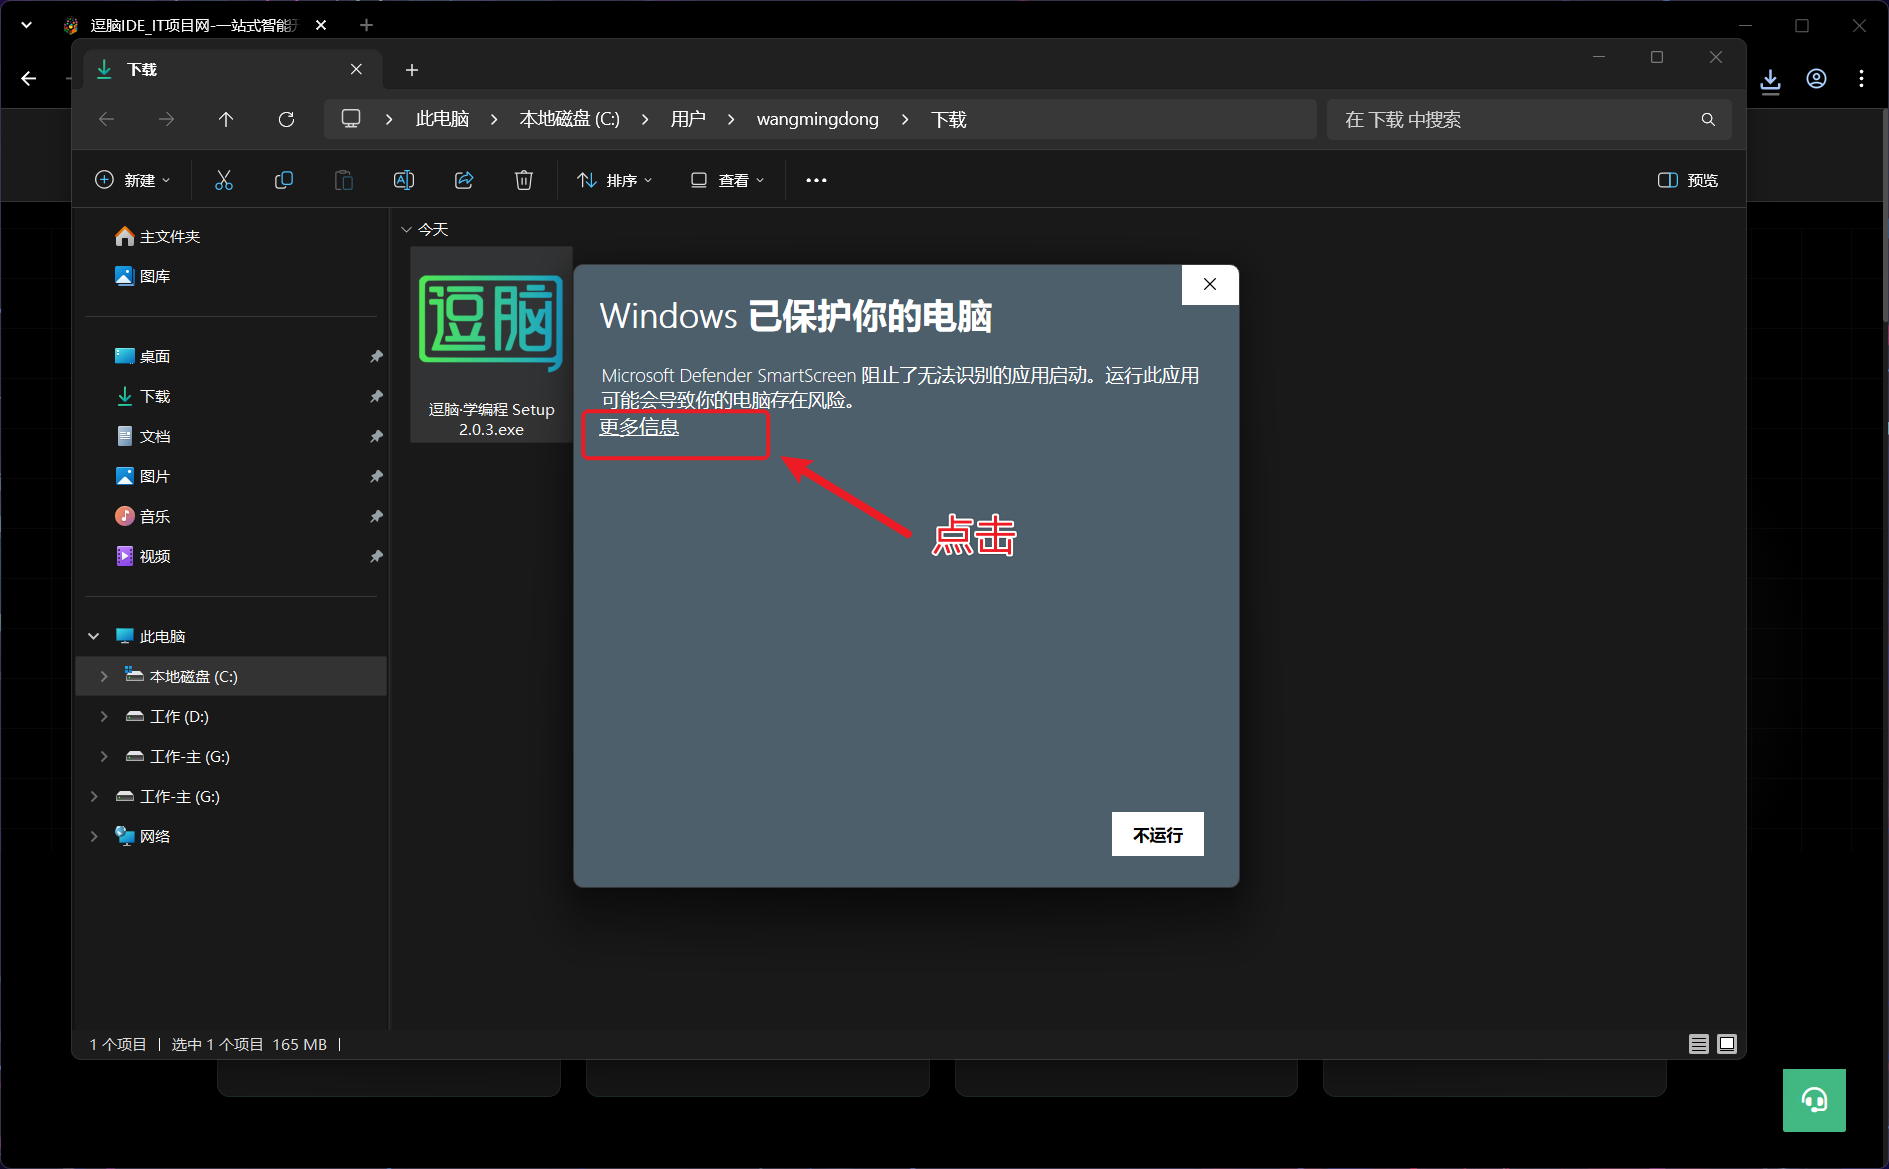The width and height of the screenshot is (1889, 1169).
Task: Open browser three-dot menu
Action: [1861, 79]
